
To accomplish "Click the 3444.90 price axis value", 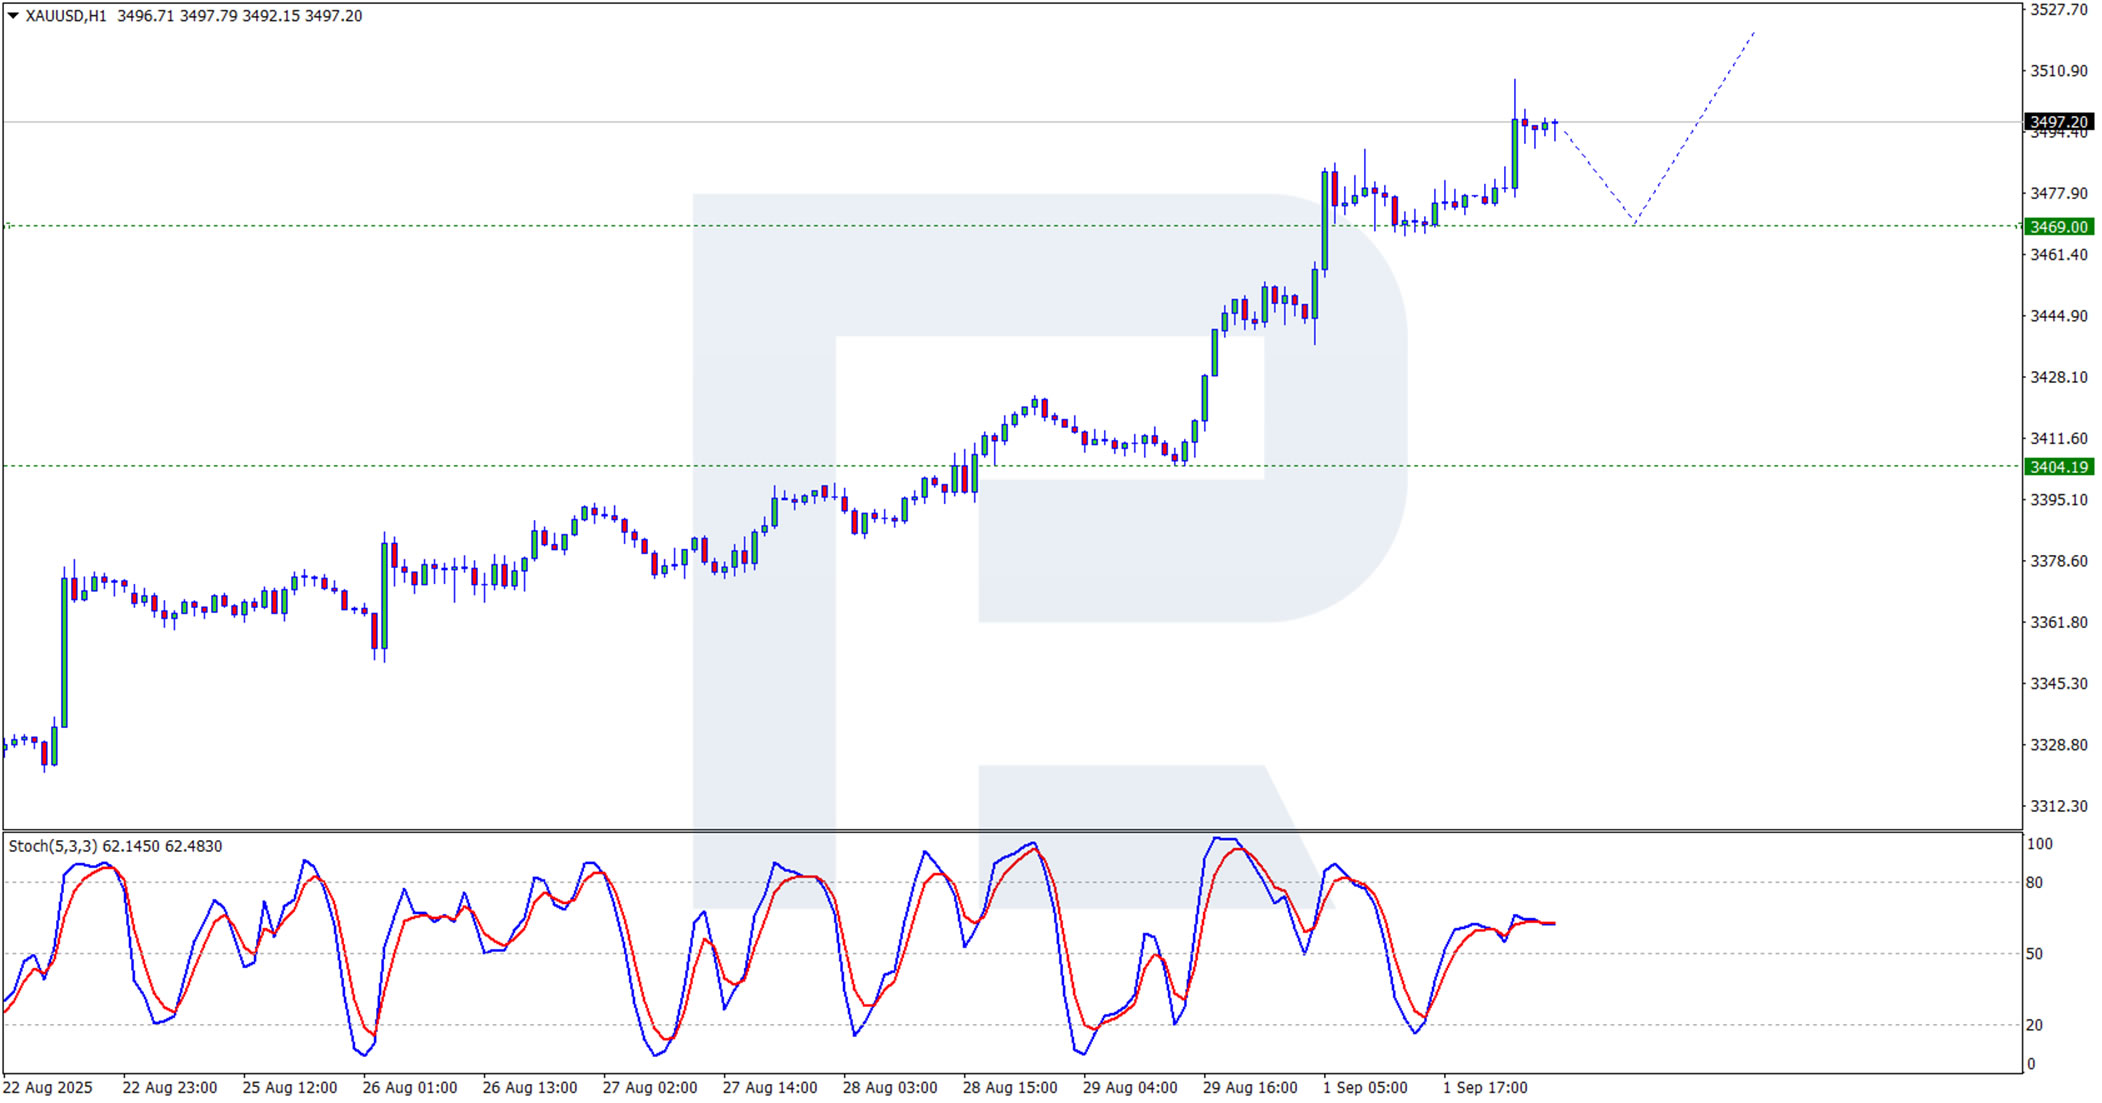I will point(2058,316).
